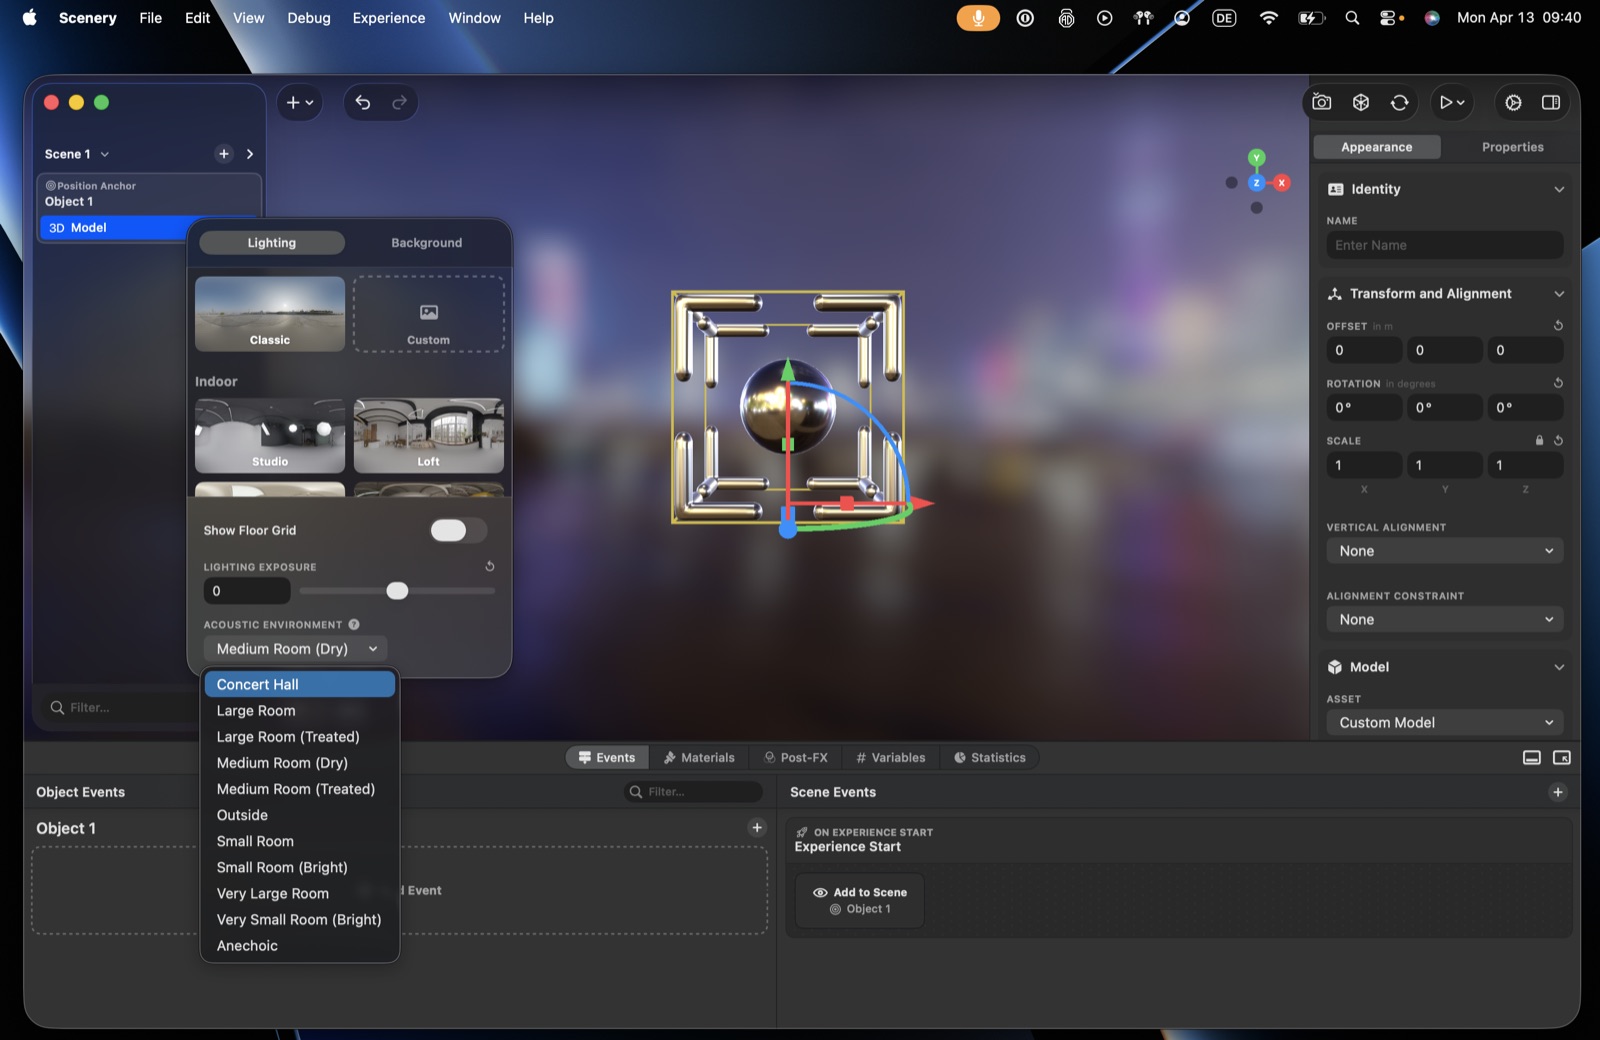The image size is (1600, 1040).
Task: Reset lighting exposure value
Action: click(490, 566)
